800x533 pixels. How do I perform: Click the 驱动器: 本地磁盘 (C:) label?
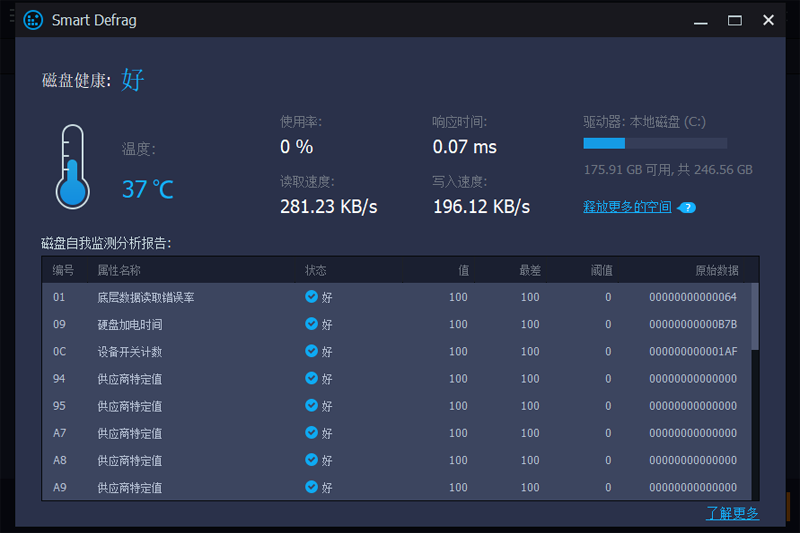tap(644, 122)
